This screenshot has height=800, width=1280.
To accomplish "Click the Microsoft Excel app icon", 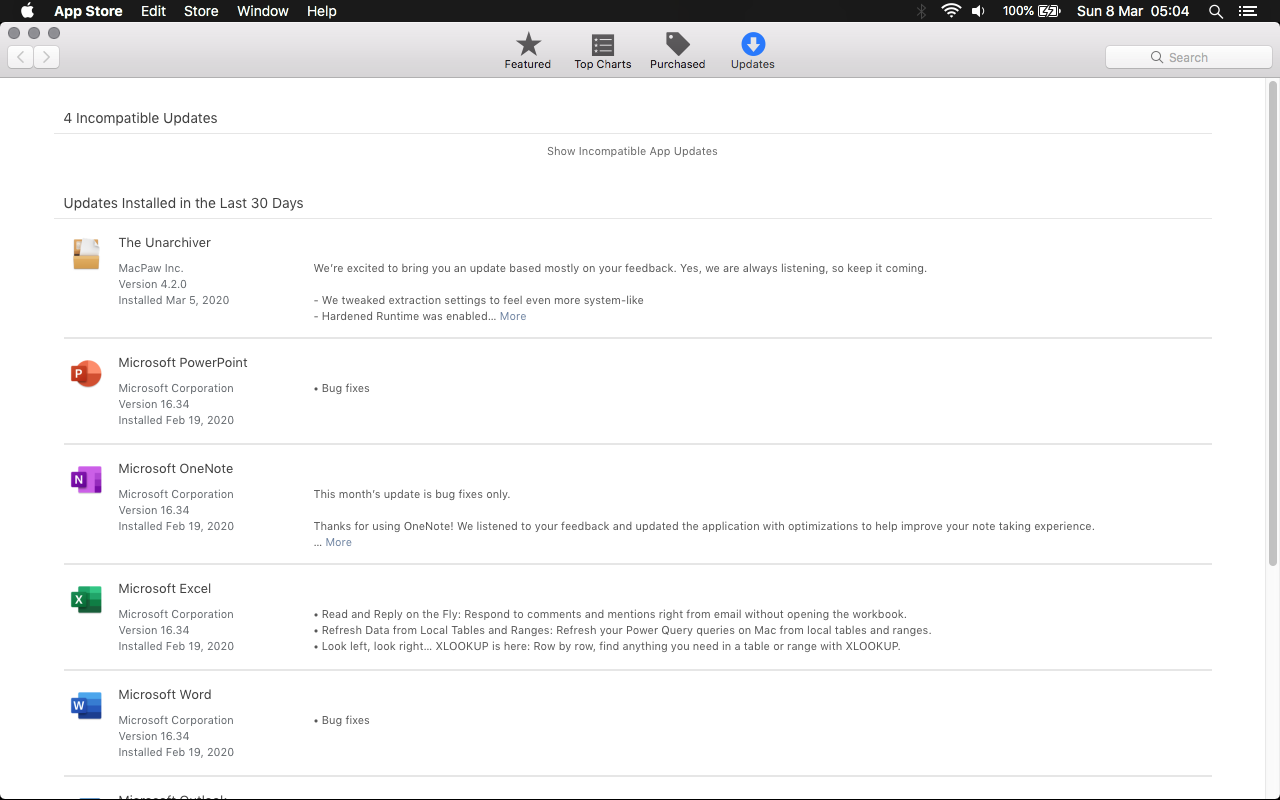I will pos(86,600).
